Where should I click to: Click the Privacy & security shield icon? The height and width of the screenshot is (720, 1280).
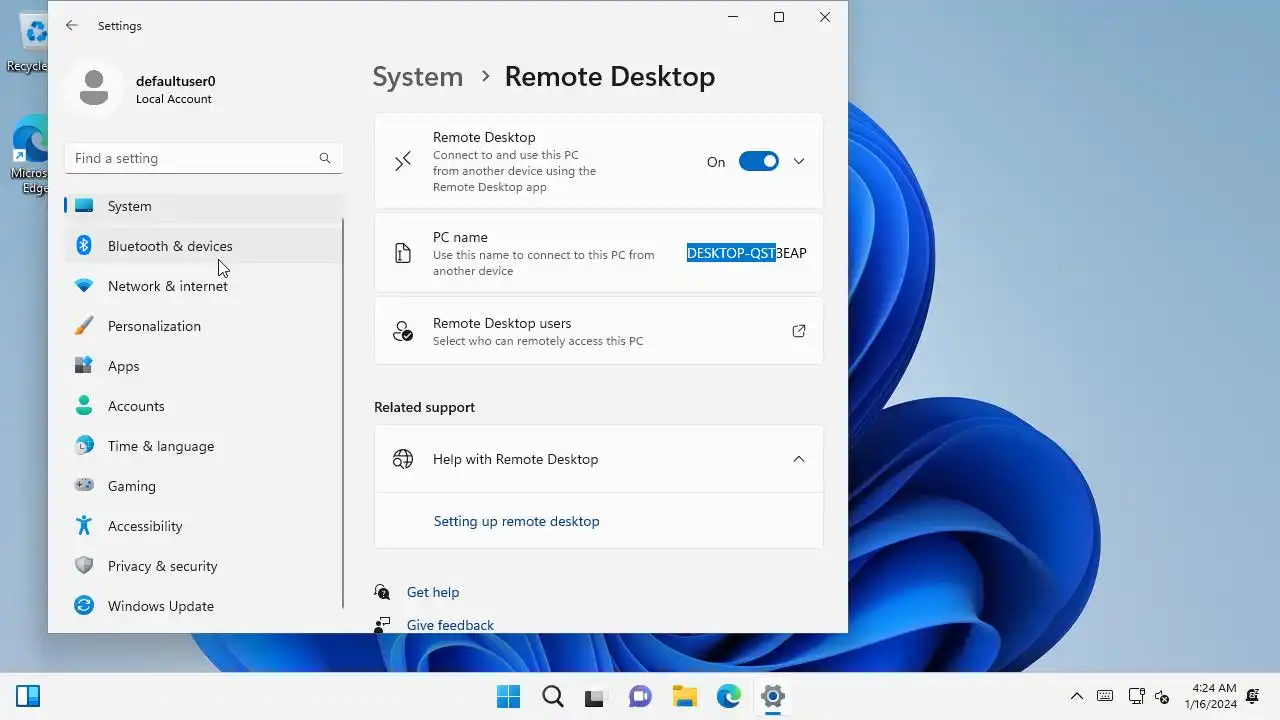[84, 566]
